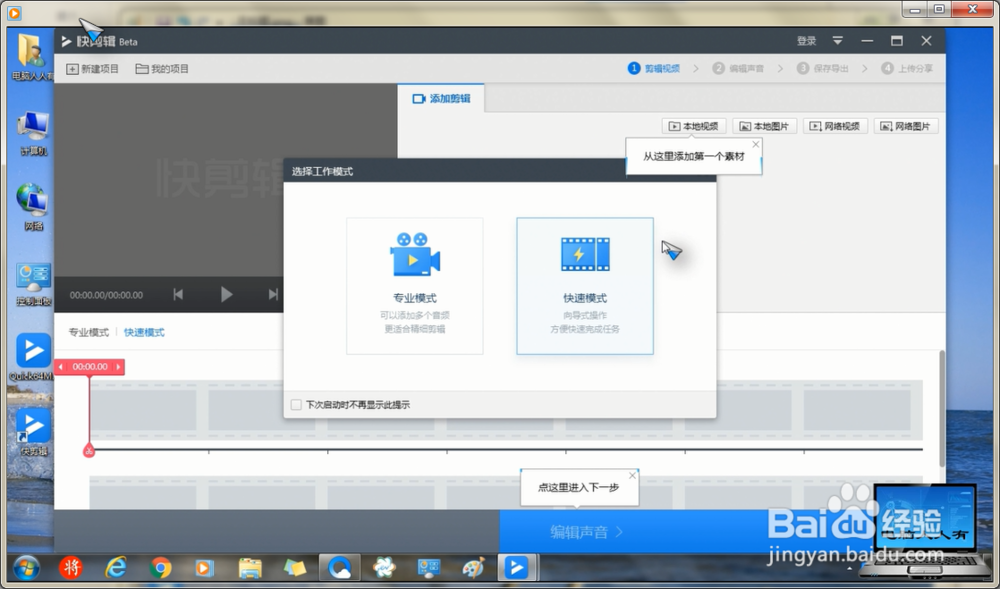Image resolution: width=1000 pixels, height=589 pixels.
Task: Click the skip to previous frame button
Action: coord(179,294)
